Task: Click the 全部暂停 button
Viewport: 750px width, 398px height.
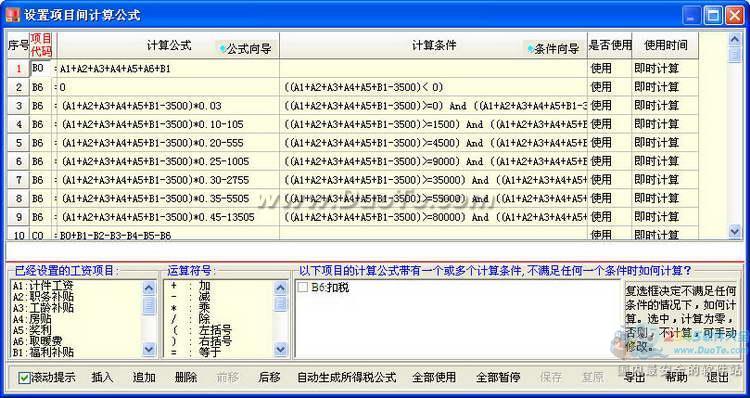Action: point(498,377)
